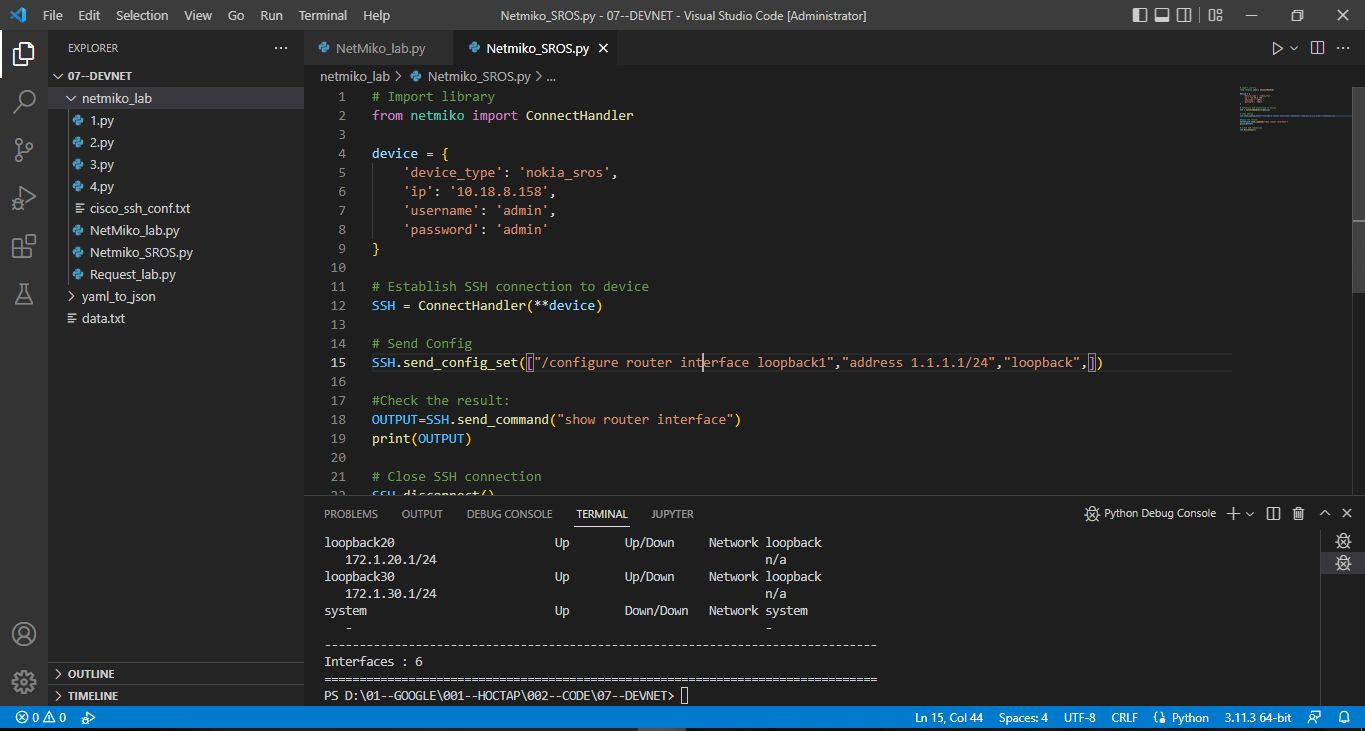Viewport: 1365px width, 731px height.
Task: Click the netmiko_lab breadcrumb segment
Action: [354, 76]
